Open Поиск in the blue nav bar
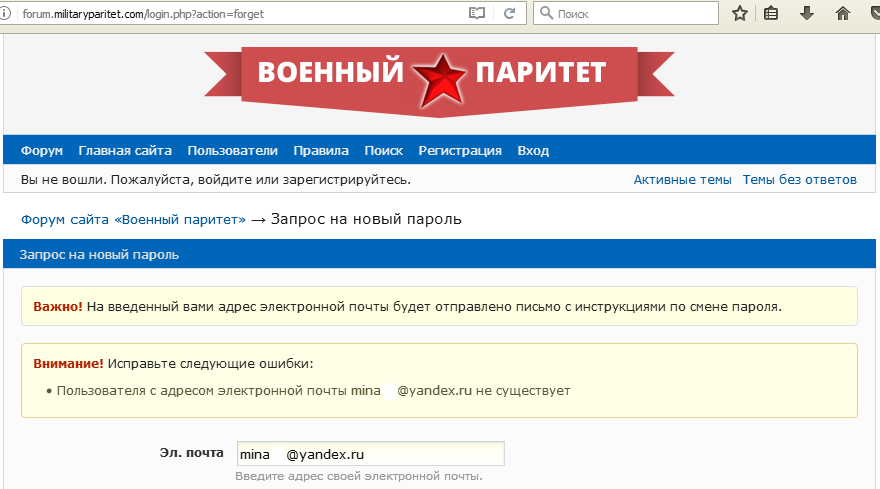880x489 pixels. tap(383, 150)
